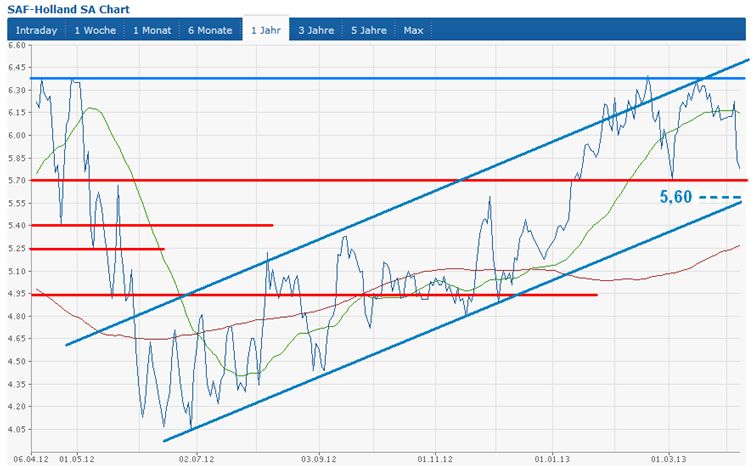Click the SAF-Holland SA Chart title
The image size is (753, 472).
(68, 9)
